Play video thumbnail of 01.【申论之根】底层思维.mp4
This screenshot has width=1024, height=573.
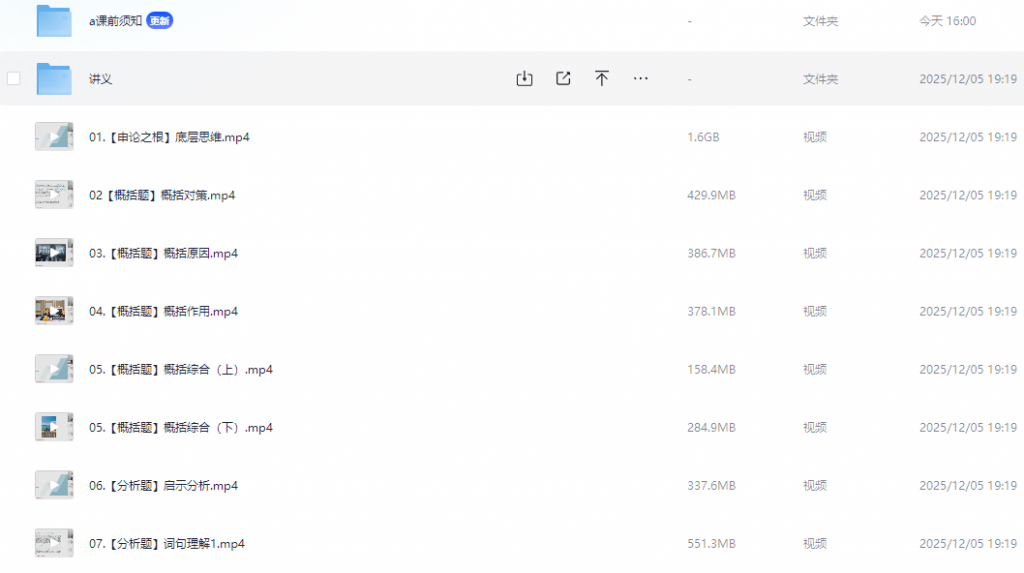tap(54, 137)
